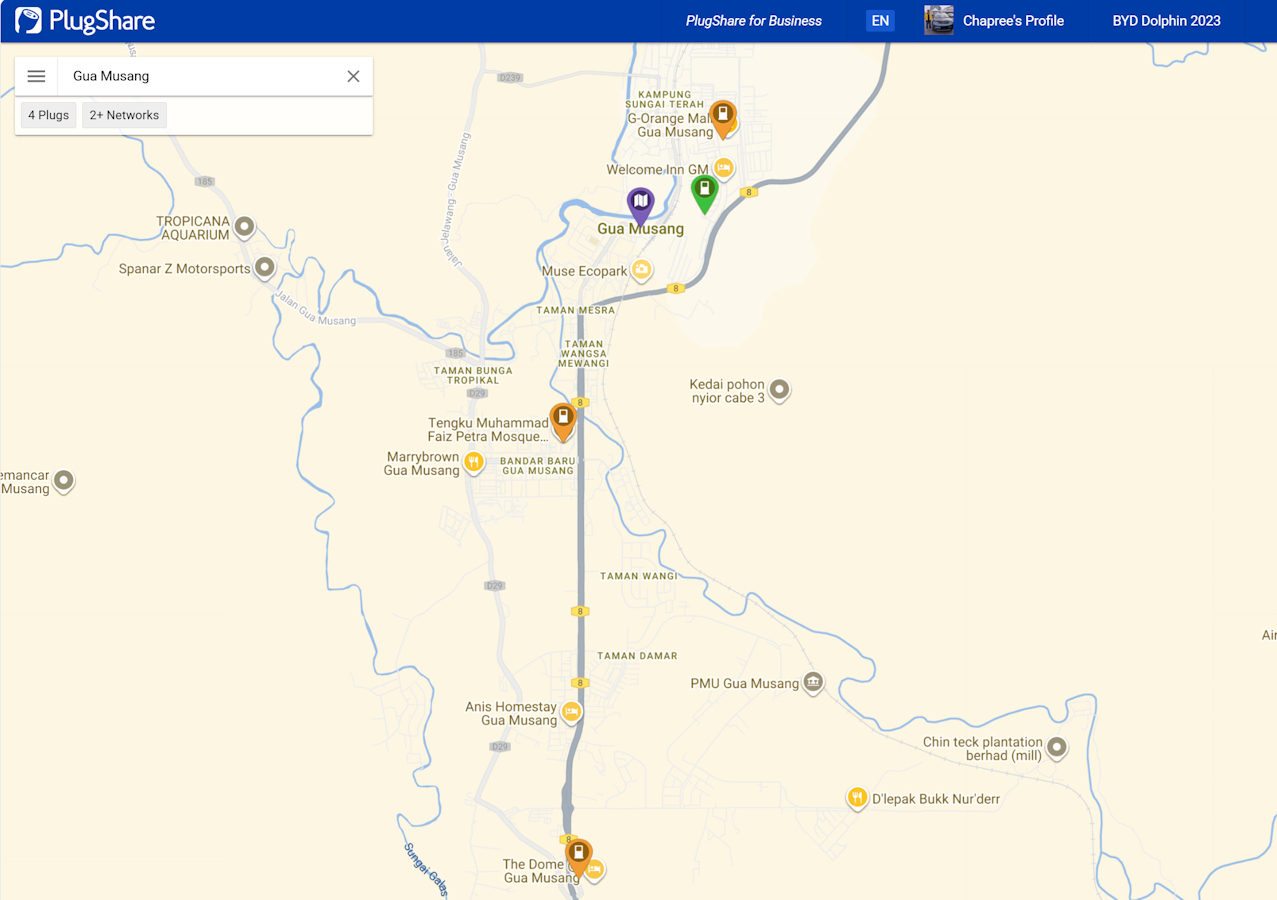Open the orange charger pin near Tengku Muhammad Mosque

click(563, 421)
